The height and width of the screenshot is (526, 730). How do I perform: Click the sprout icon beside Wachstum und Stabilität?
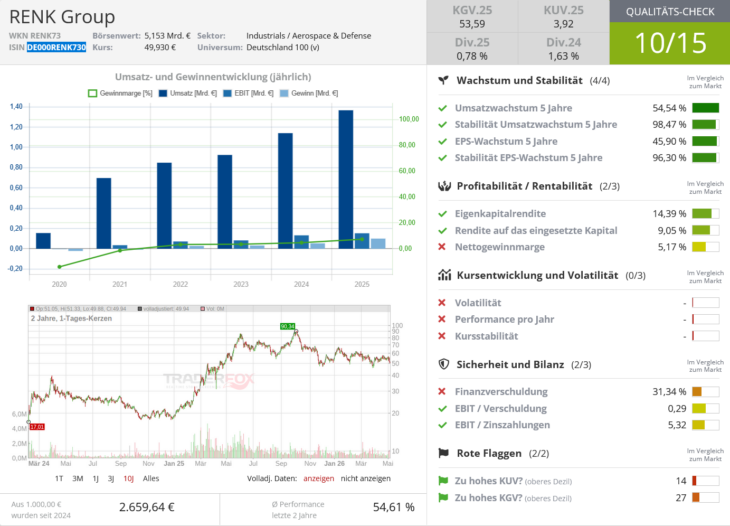click(x=444, y=81)
